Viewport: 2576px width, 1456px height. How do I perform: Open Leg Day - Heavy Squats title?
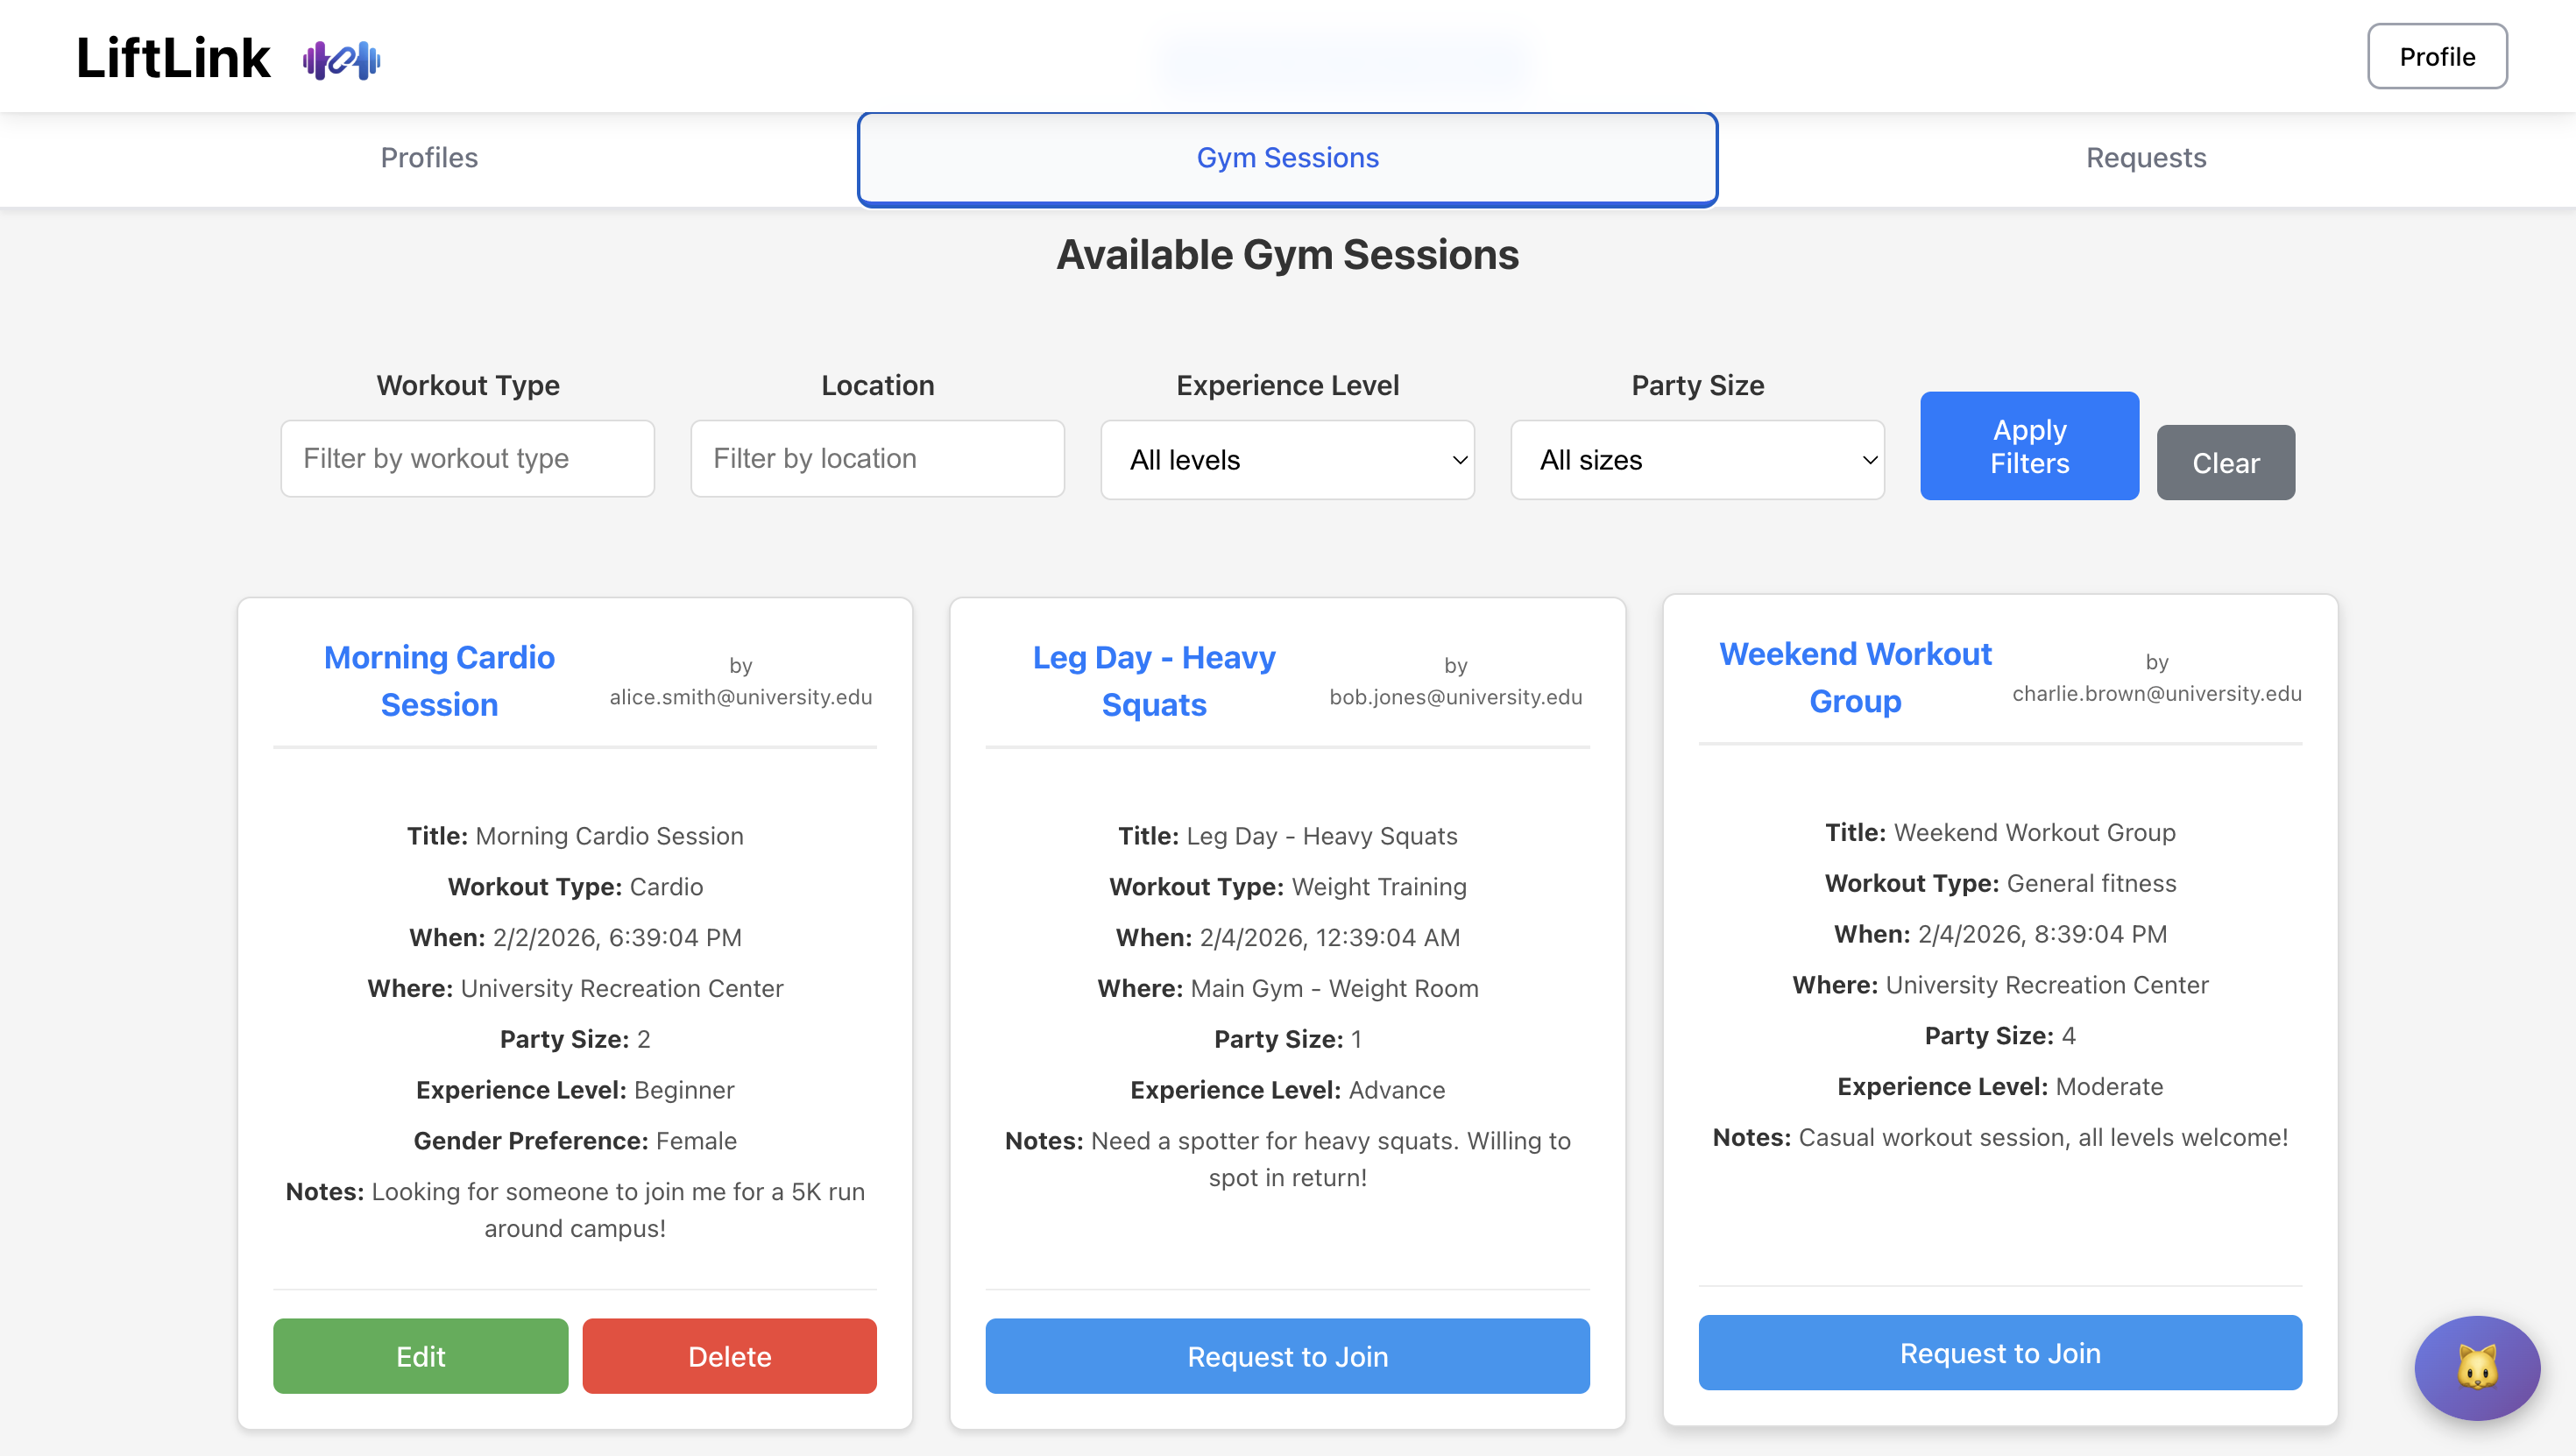1153,681
